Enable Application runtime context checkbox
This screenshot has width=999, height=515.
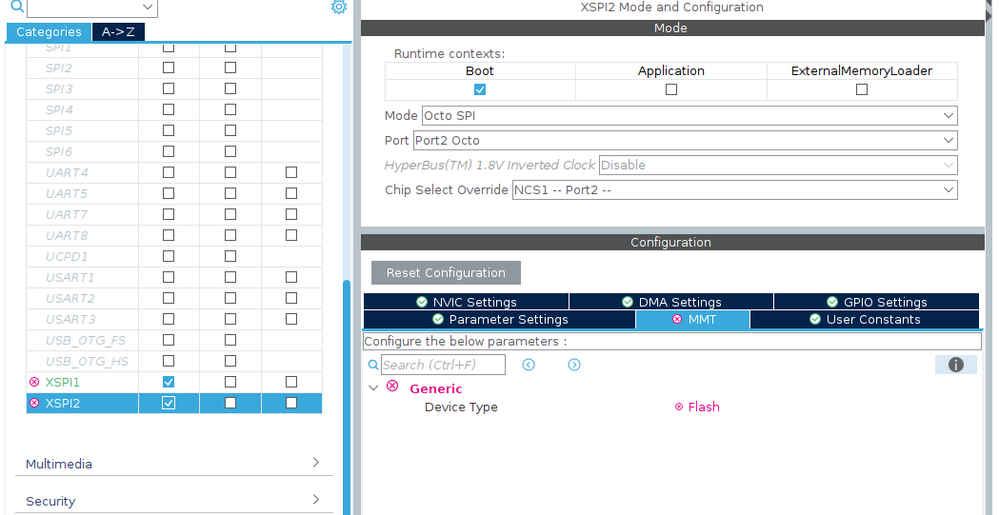click(x=671, y=89)
